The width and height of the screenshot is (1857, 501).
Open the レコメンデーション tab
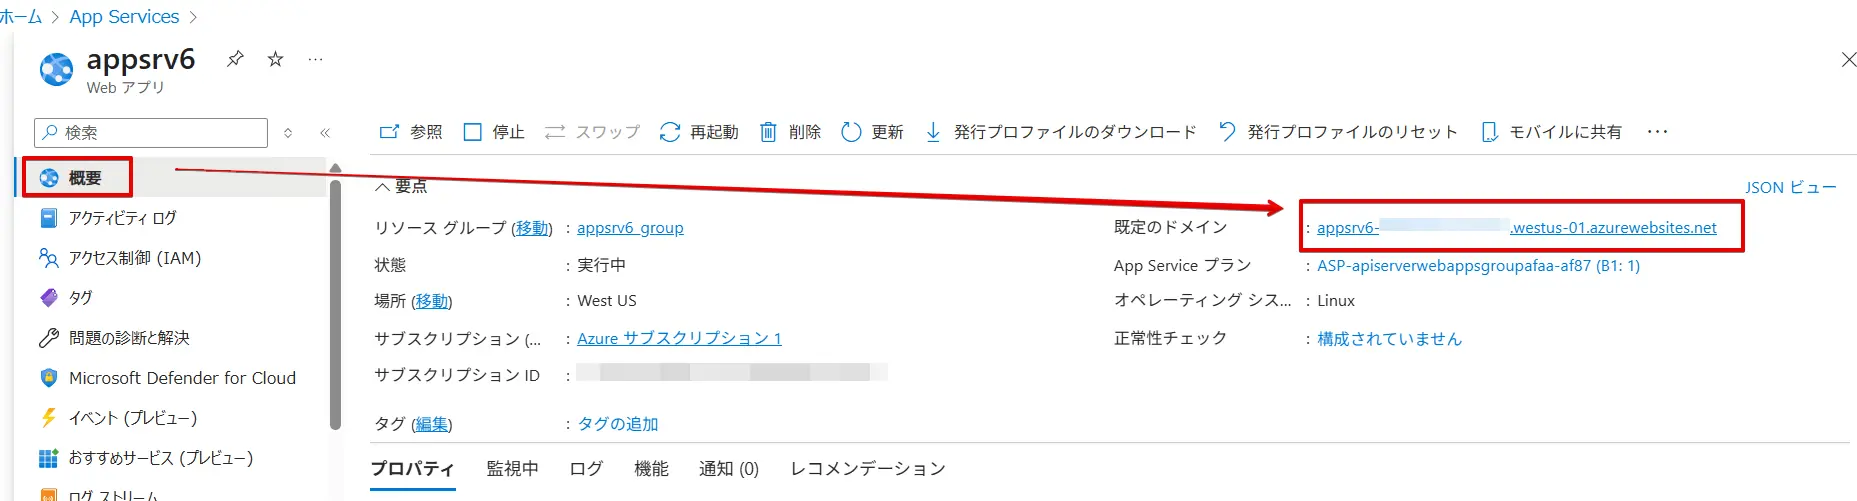point(867,469)
